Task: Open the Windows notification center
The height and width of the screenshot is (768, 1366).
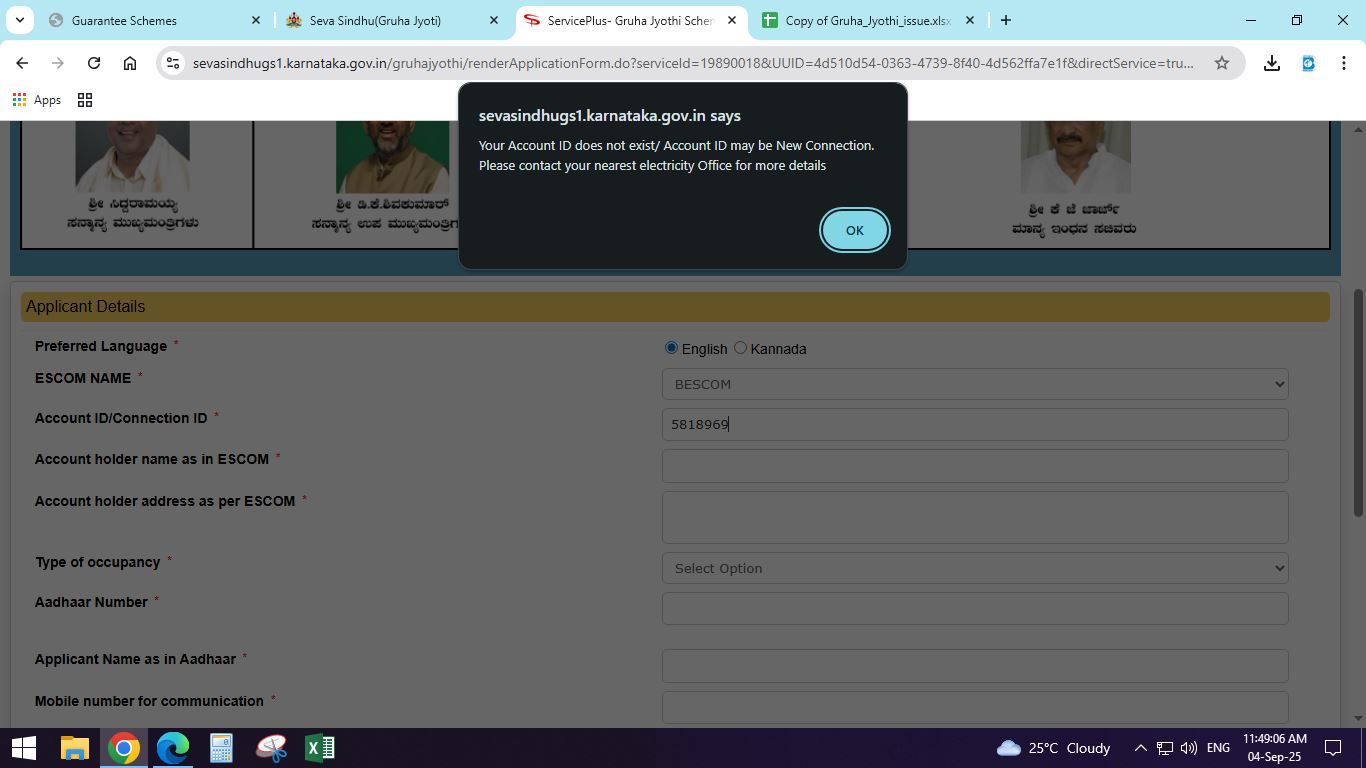Action: 1333,748
